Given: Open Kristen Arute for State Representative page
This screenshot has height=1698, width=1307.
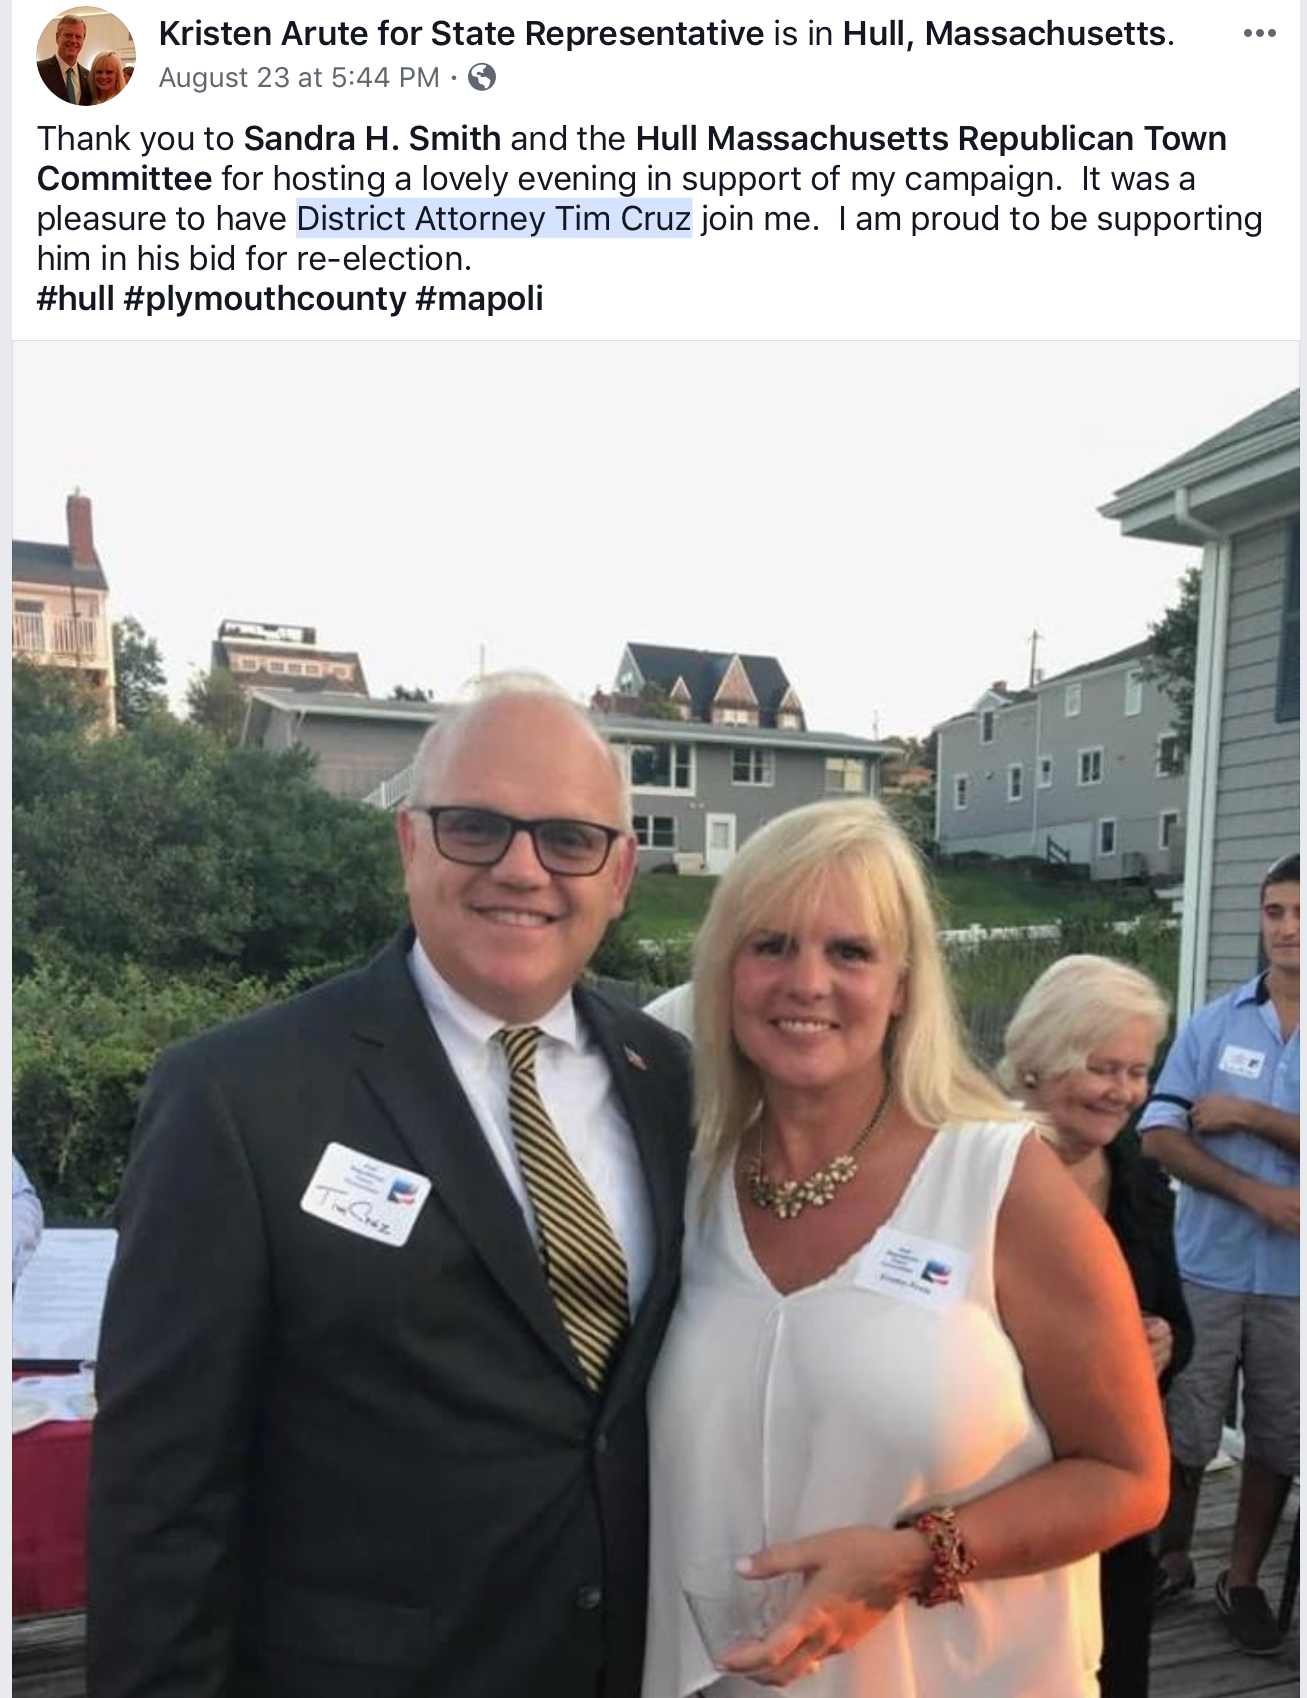Looking at the screenshot, I should (x=461, y=34).
